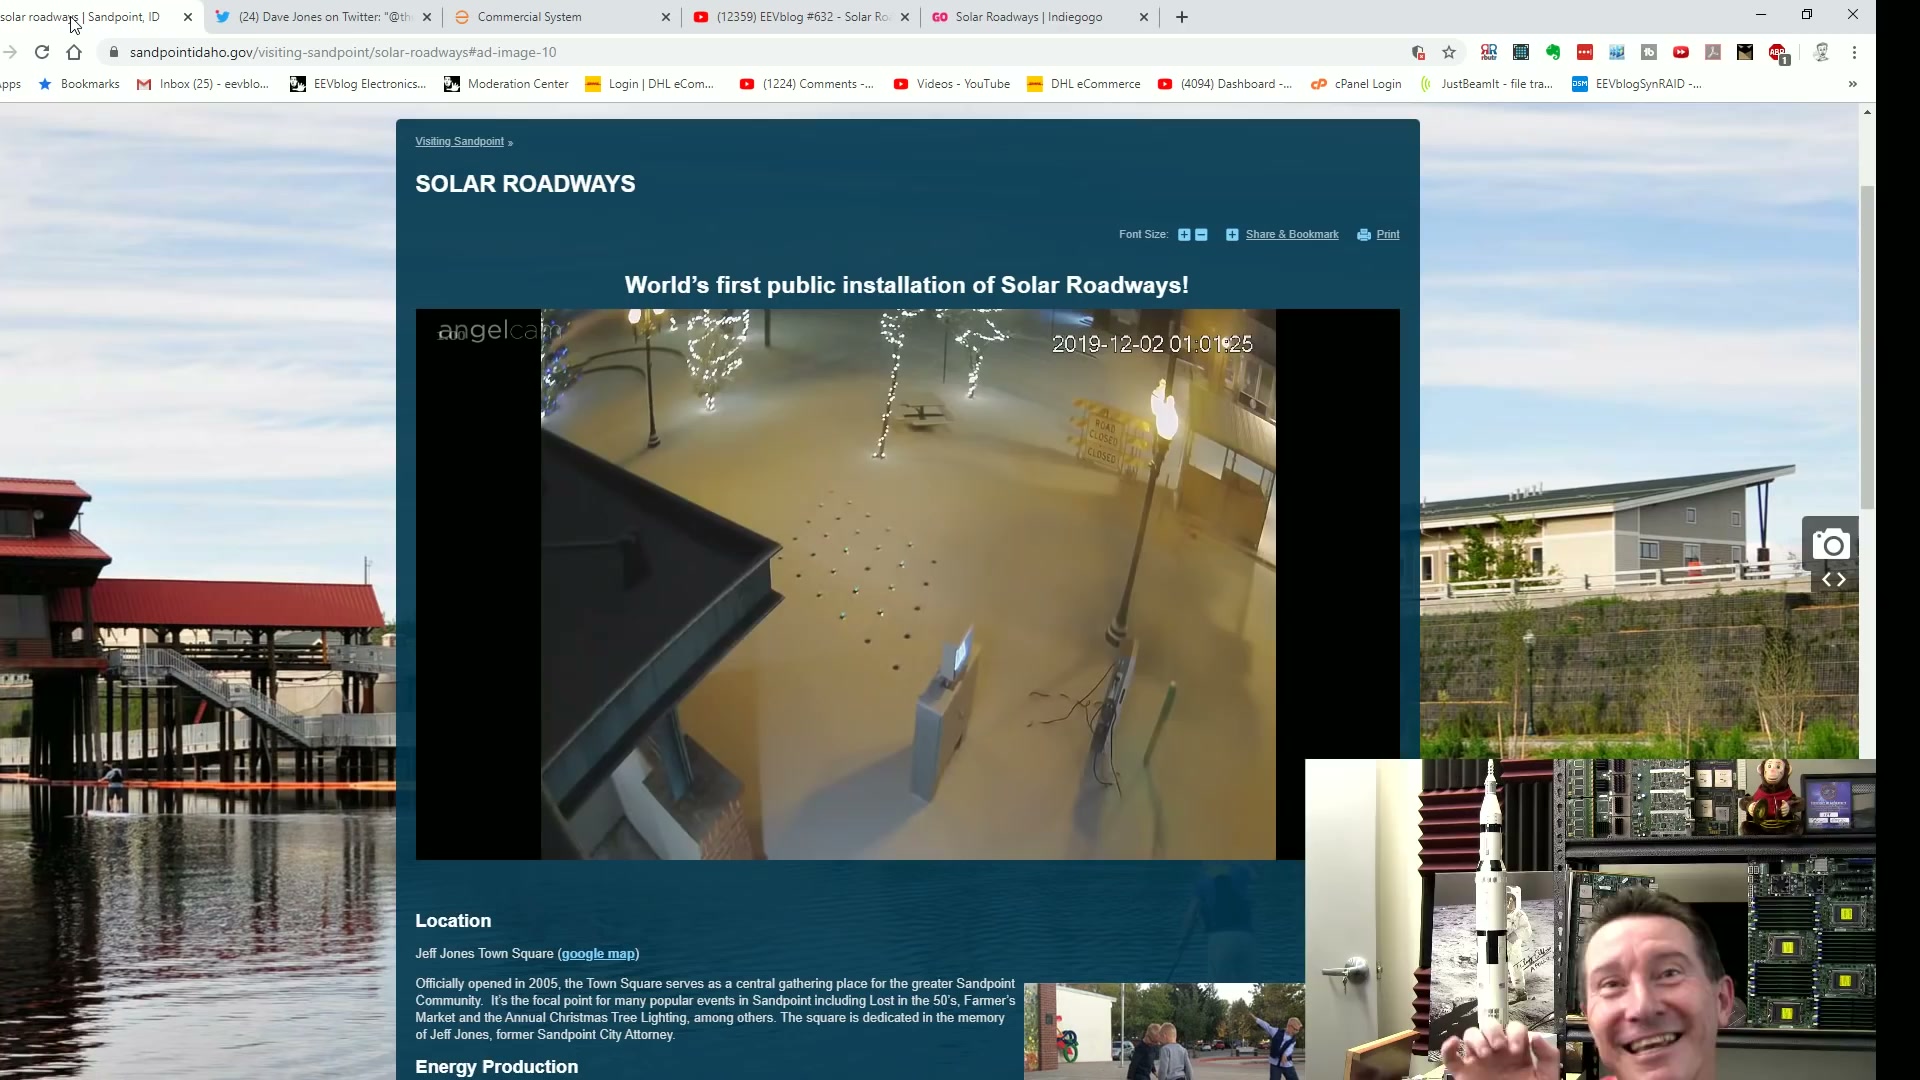Open the (4094) Dashboard bookmark
The width and height of the screenshot is (1920, 1080).
[1225, 84]
